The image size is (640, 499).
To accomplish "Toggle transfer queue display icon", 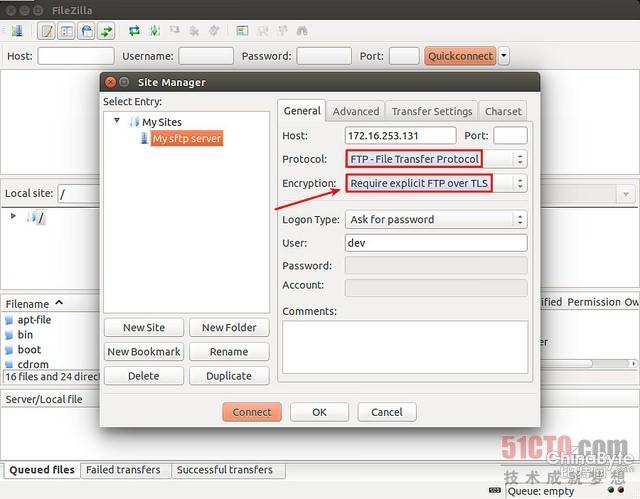I will (x=106, y=31).
